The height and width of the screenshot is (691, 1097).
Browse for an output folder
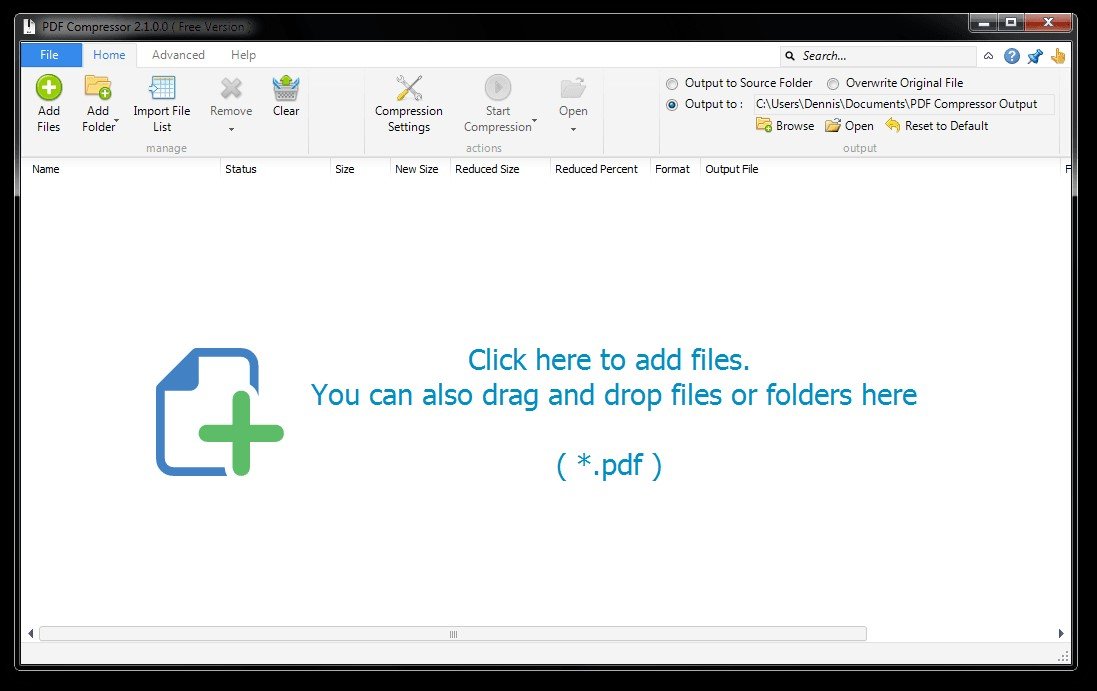pos(785,126)
